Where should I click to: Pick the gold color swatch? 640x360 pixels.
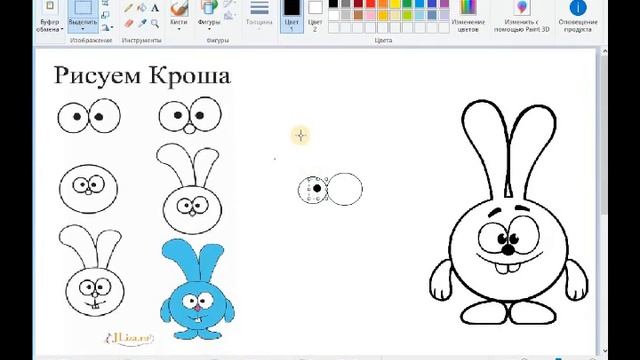click(x=382, y=16)
